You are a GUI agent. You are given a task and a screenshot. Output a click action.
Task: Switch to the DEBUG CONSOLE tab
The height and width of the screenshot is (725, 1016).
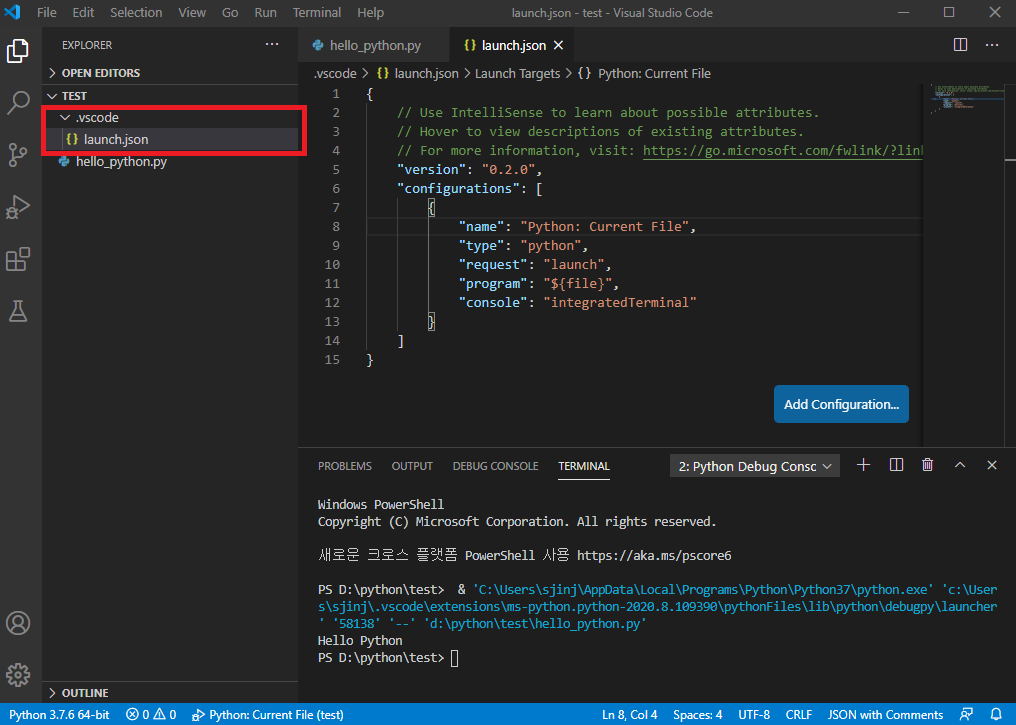496,466
